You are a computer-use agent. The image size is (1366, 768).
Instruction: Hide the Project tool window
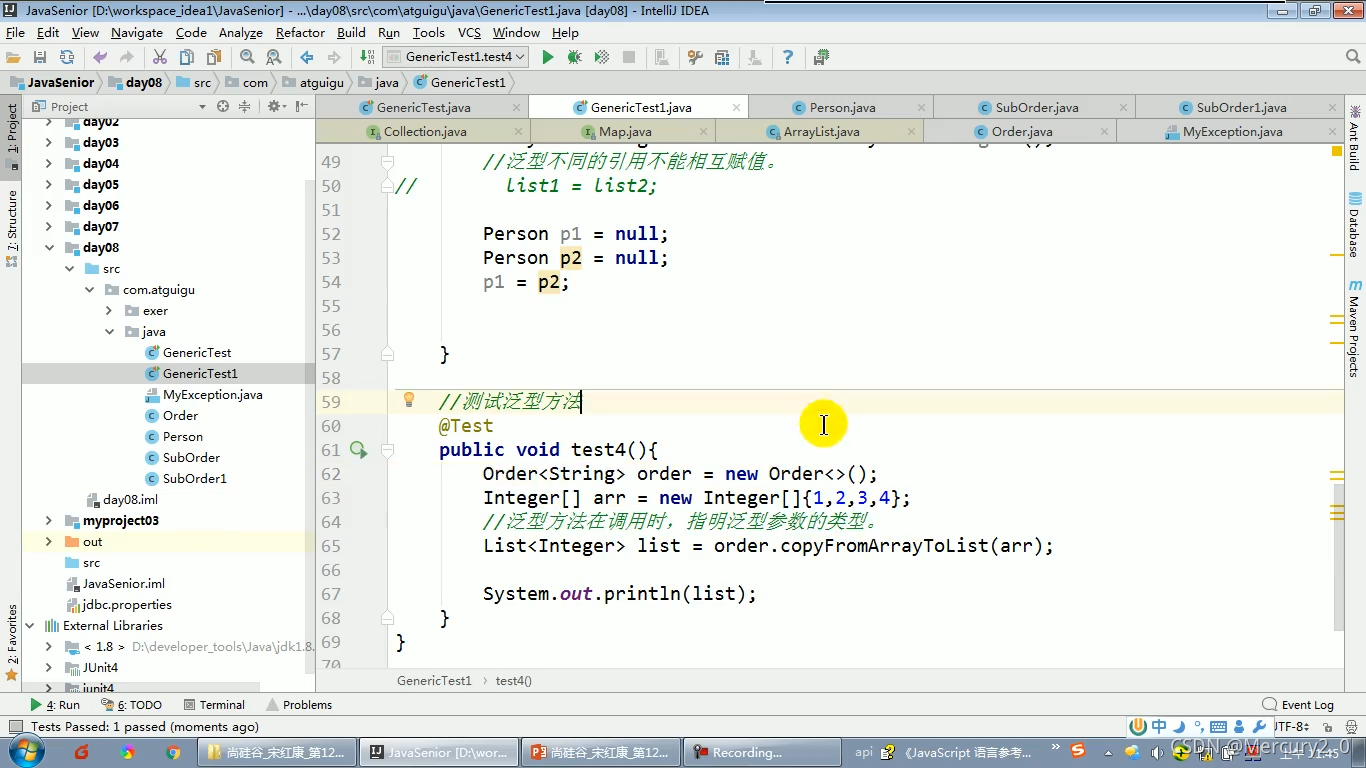point(302,106)
